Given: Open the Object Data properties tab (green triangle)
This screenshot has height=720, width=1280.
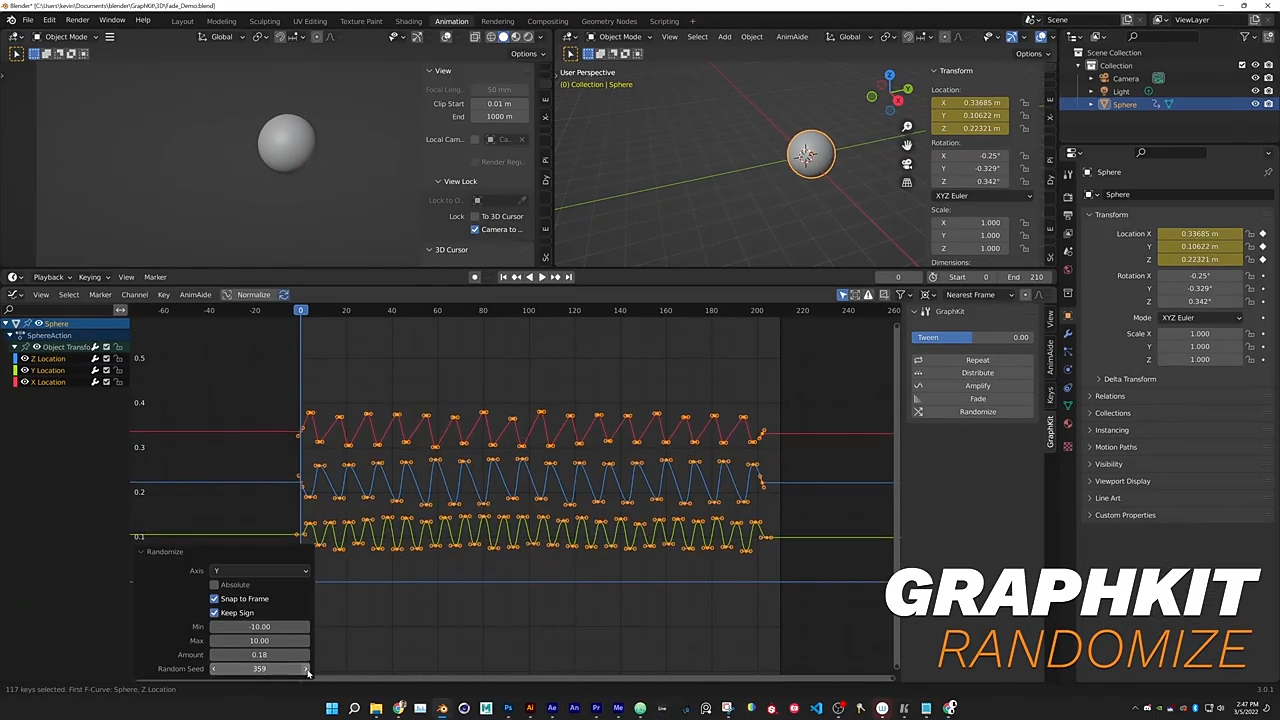Looking at the screenshot, I should click(1068, 405).
